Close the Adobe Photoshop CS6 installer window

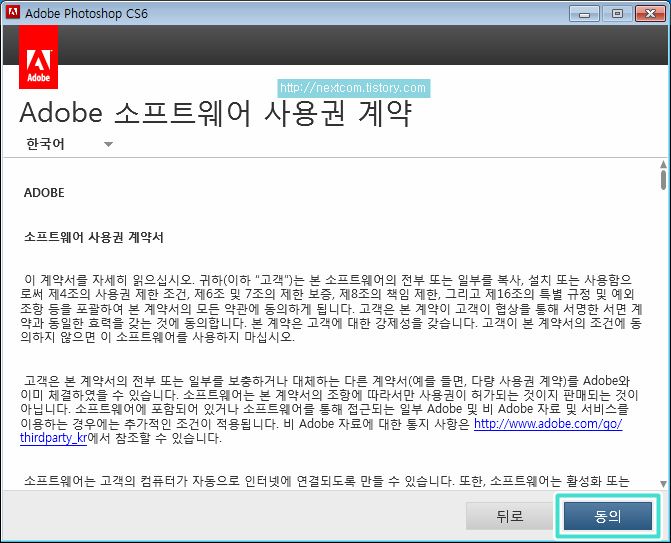click(650, 14)
